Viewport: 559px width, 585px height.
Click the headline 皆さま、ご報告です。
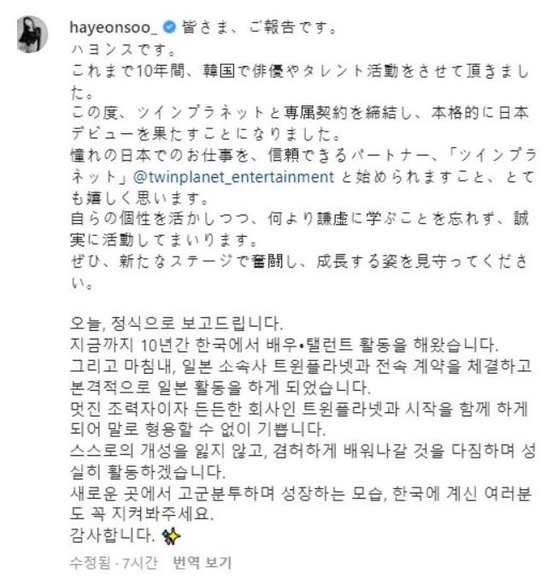tap(259, 28)
